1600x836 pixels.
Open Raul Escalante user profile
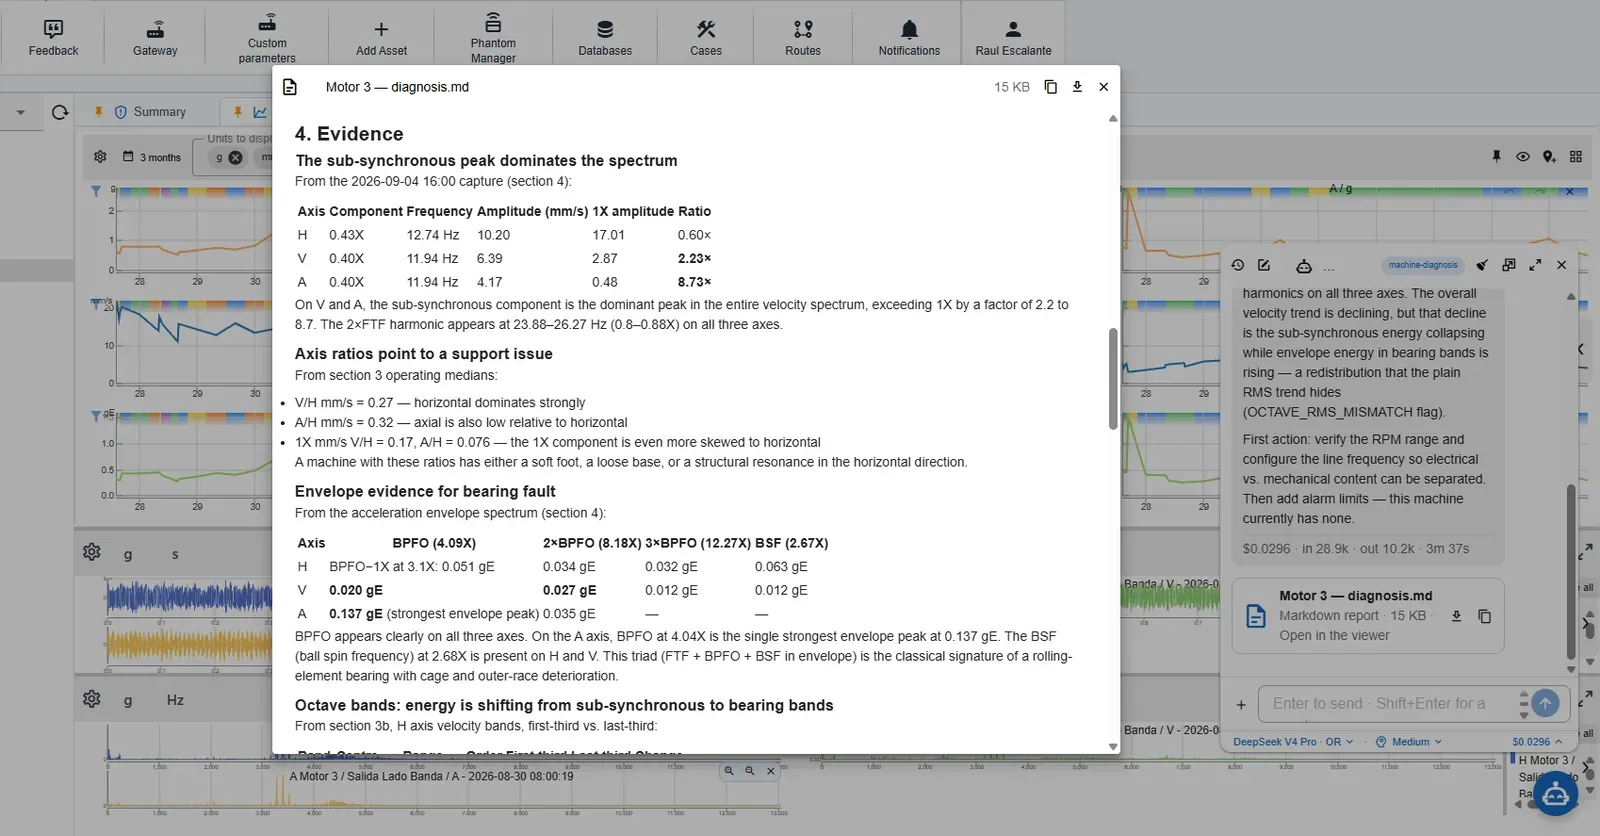pyautogui.click(x=1013, y=38)
